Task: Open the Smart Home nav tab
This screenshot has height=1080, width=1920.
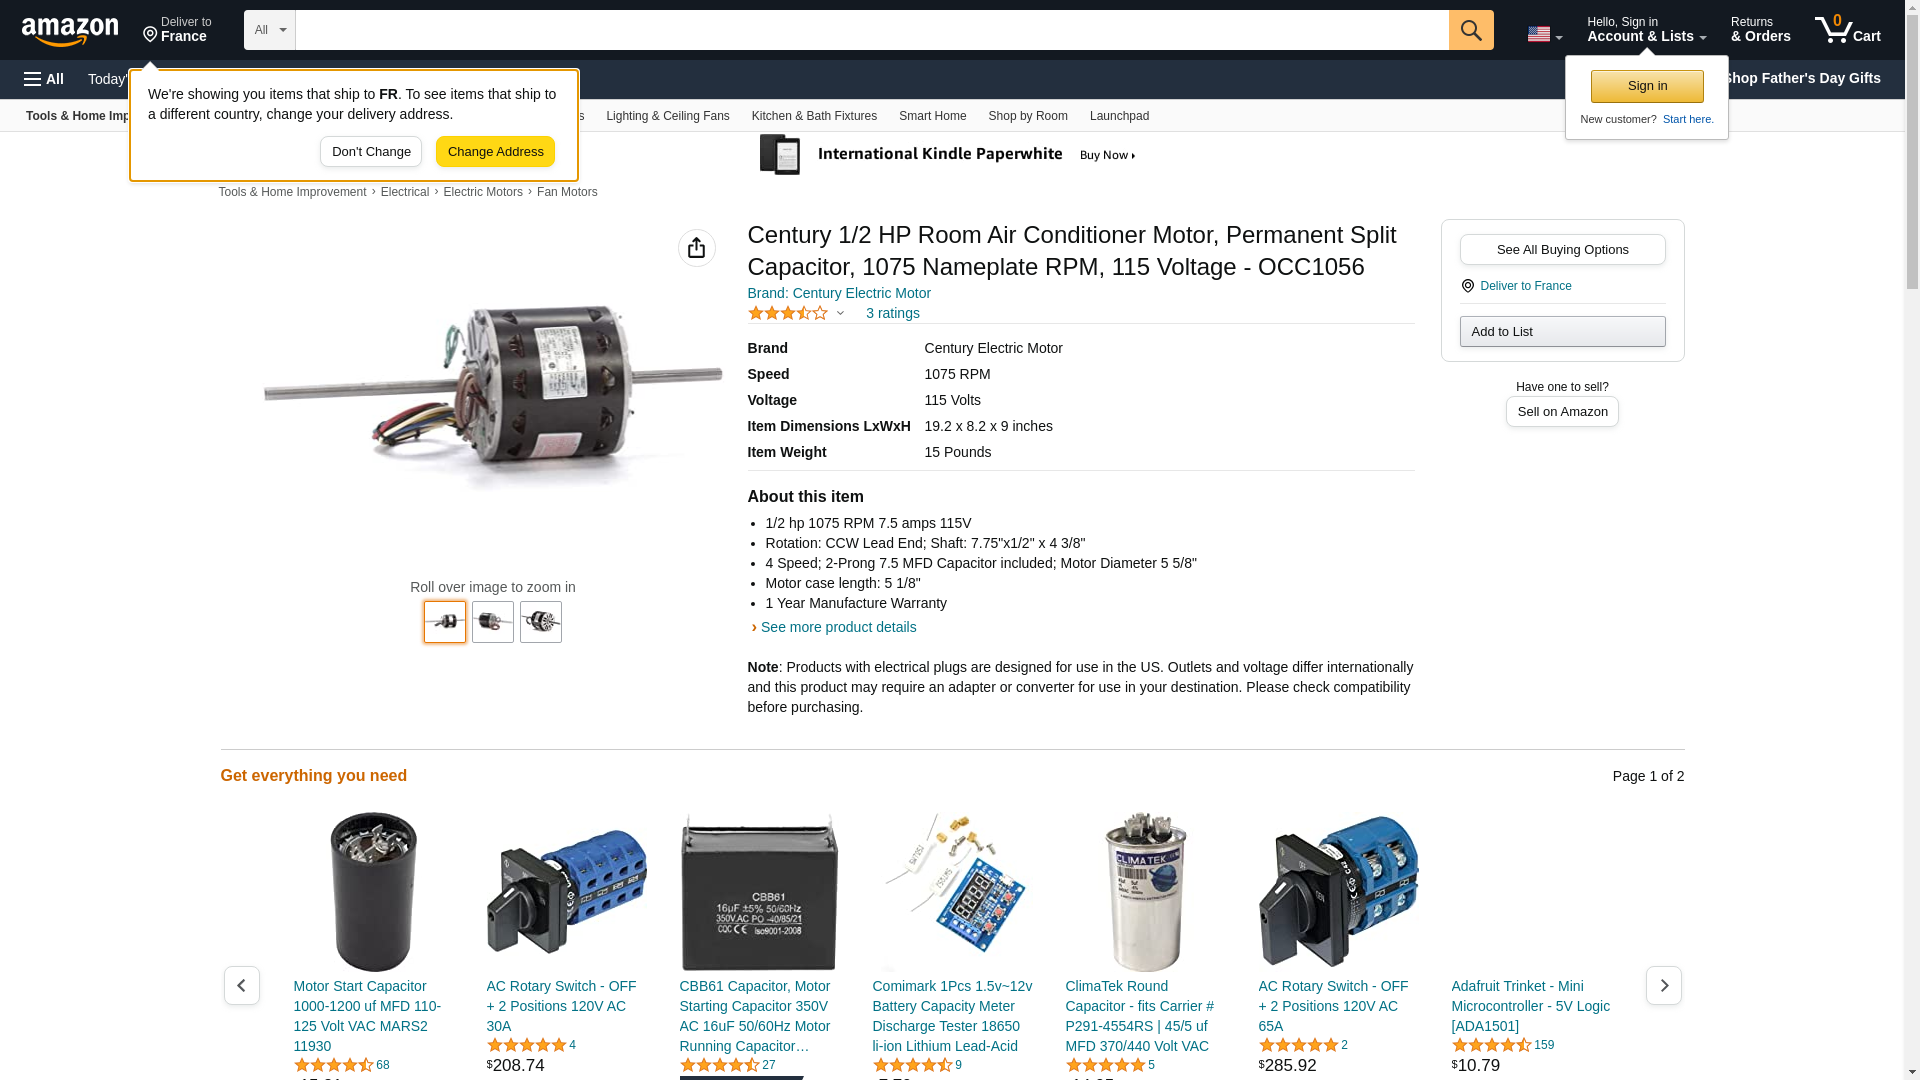Action: pyautogui.click(x=932, y=116)
